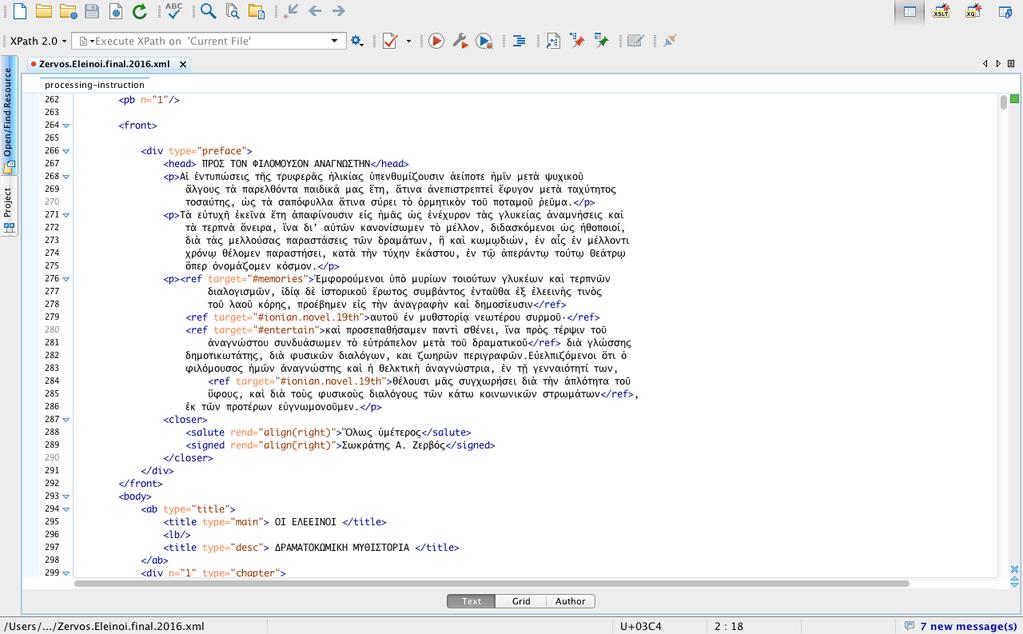Click the grayed pencil edit icon
Viewport: 1023px width, 634px height.
point(635,41)
